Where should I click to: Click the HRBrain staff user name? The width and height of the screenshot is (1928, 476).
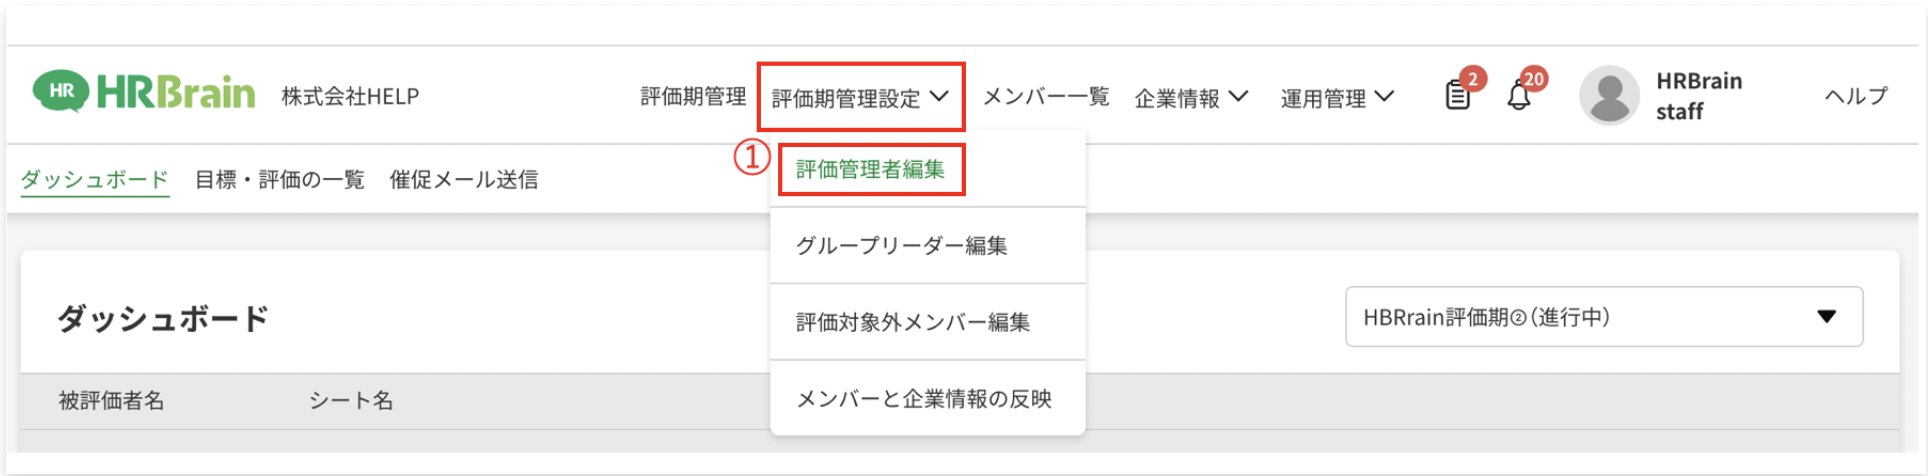tap(1698, 96)
